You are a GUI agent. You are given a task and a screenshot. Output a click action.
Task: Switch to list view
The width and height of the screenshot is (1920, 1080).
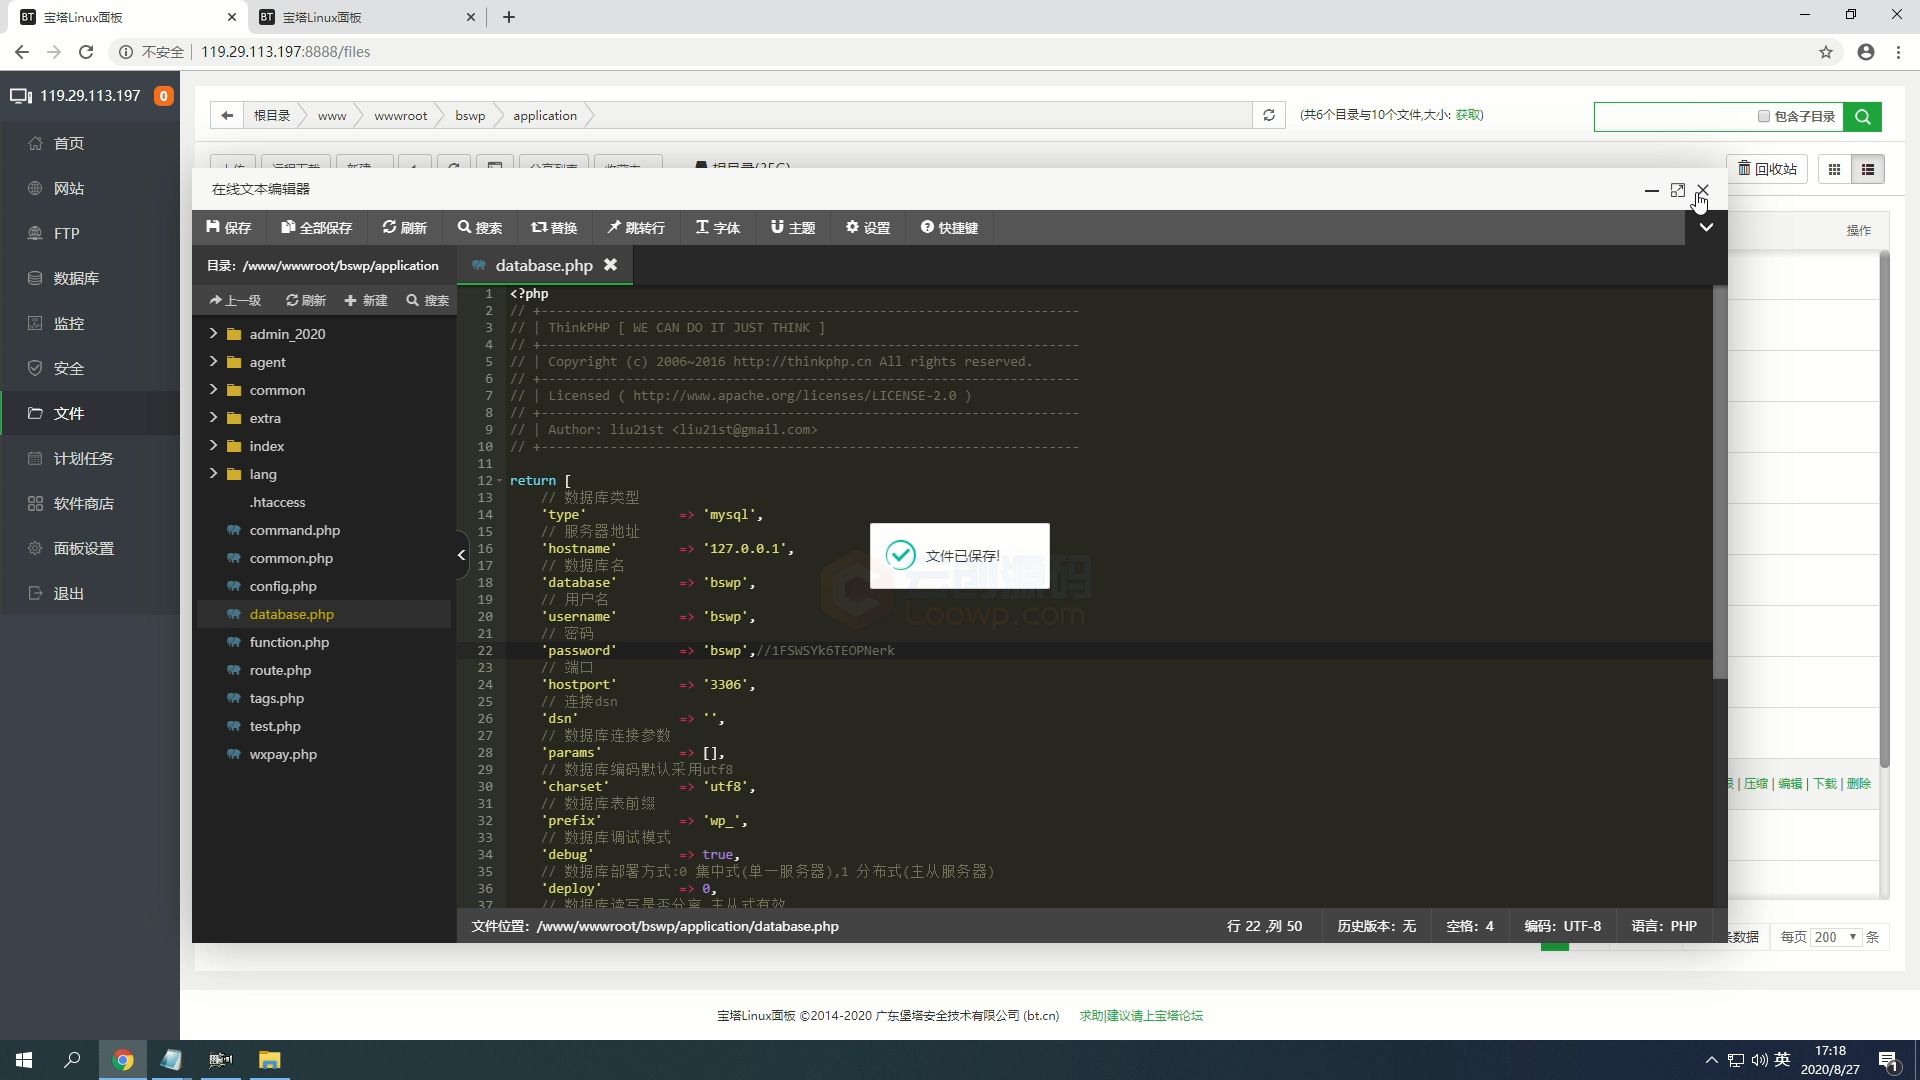point(1867,169)
